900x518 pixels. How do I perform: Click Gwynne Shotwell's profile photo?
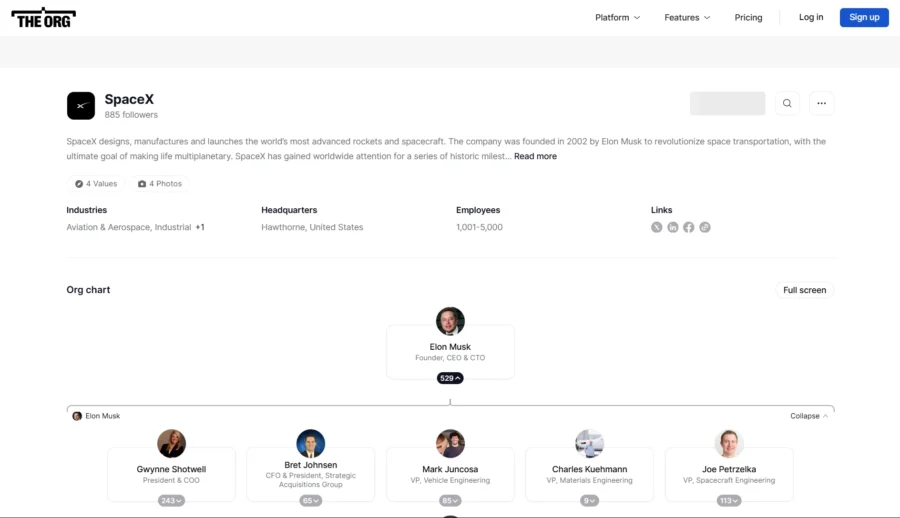[x=171, y=443]
